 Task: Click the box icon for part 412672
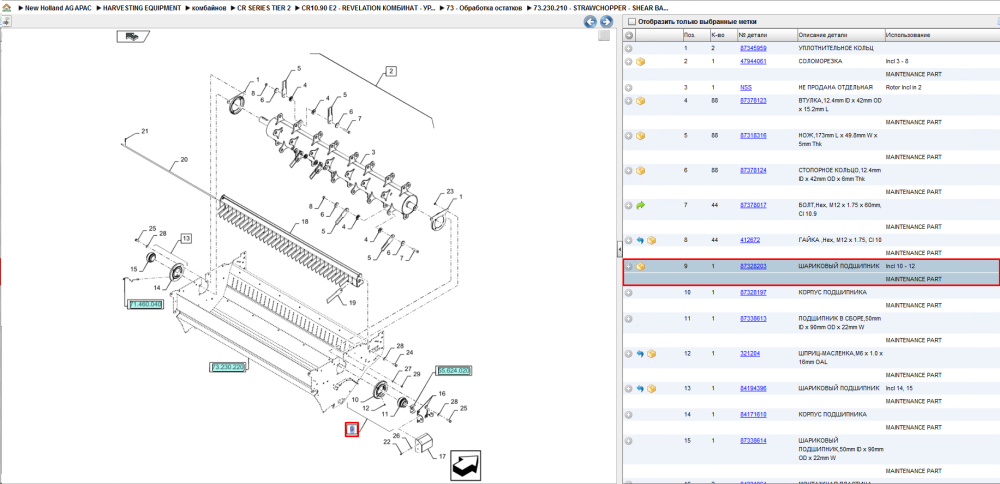coord(651,240)
